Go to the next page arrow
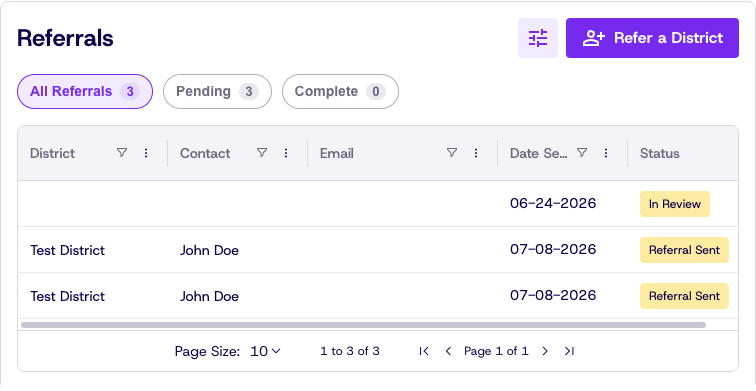 tap(545, 351)
